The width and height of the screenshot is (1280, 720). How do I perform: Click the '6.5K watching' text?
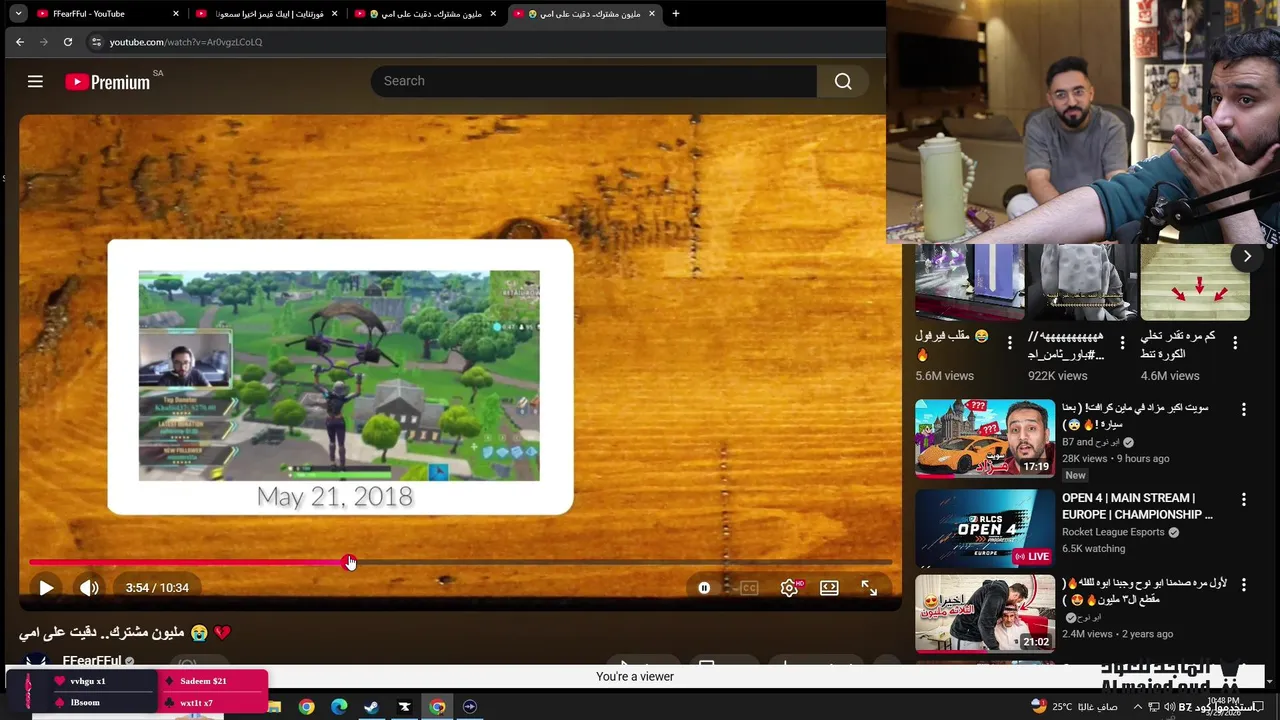[x=1093, y=549]
